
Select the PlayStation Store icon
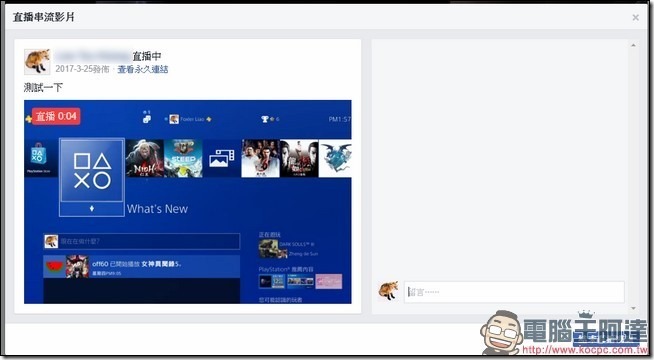(38, 158)
